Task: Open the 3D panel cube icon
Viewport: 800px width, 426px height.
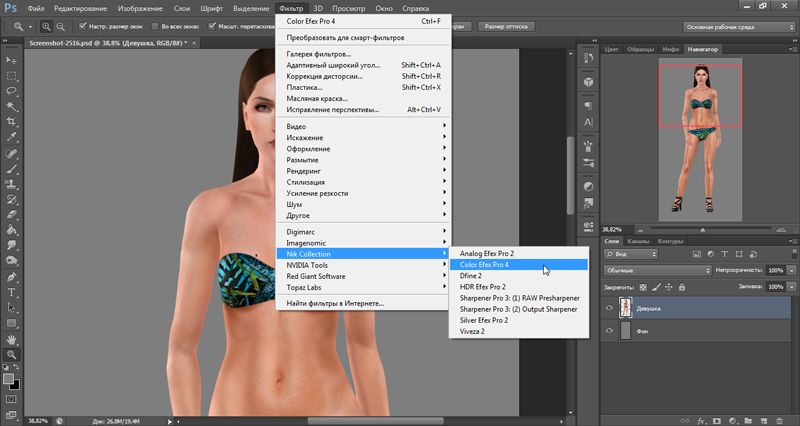Action: [x=588, y=82]
